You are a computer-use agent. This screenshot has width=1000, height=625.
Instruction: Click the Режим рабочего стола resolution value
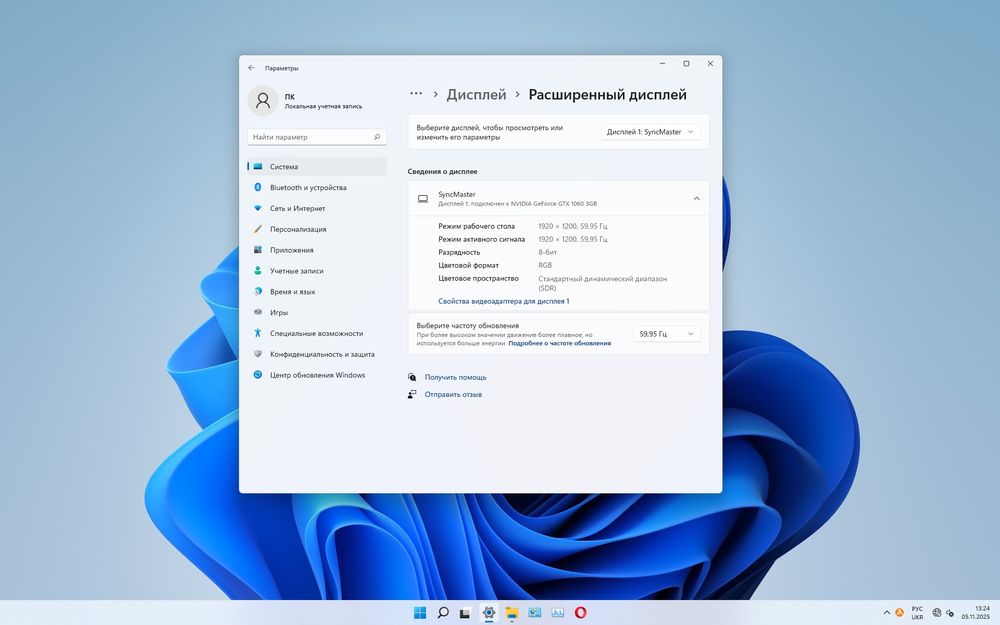573,226
